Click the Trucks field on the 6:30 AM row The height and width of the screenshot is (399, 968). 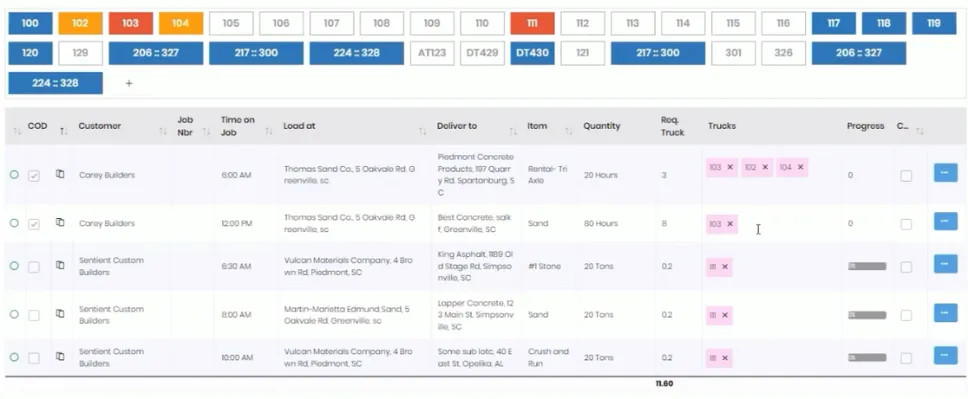point(771,267)
